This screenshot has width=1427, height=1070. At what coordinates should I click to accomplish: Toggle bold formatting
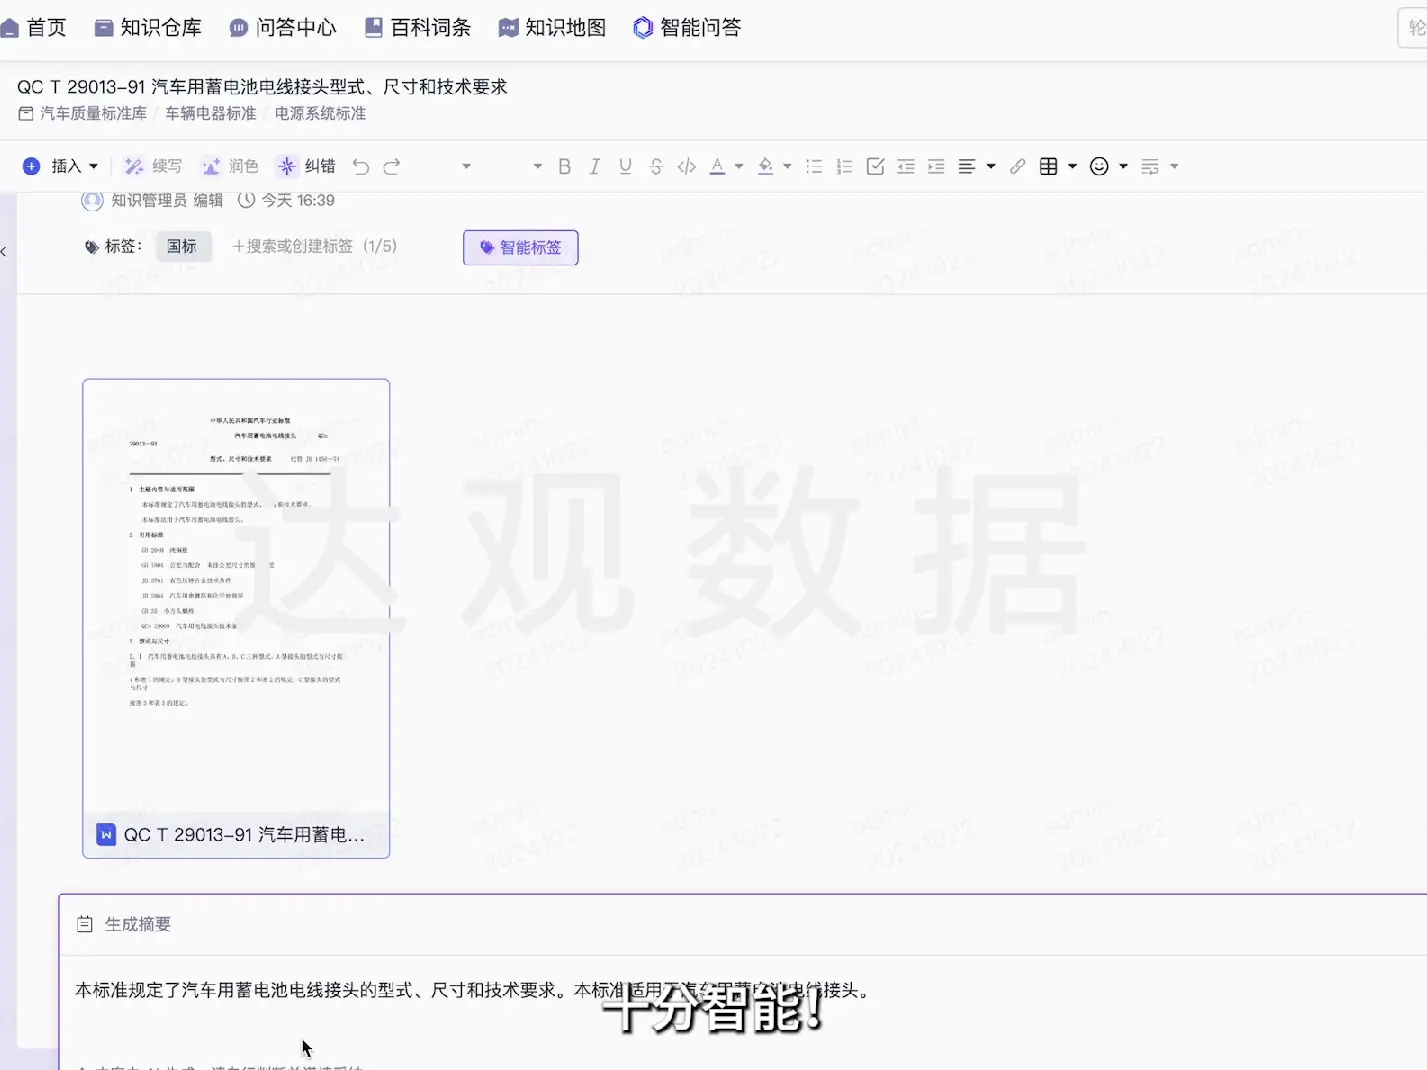pos(564,166)
